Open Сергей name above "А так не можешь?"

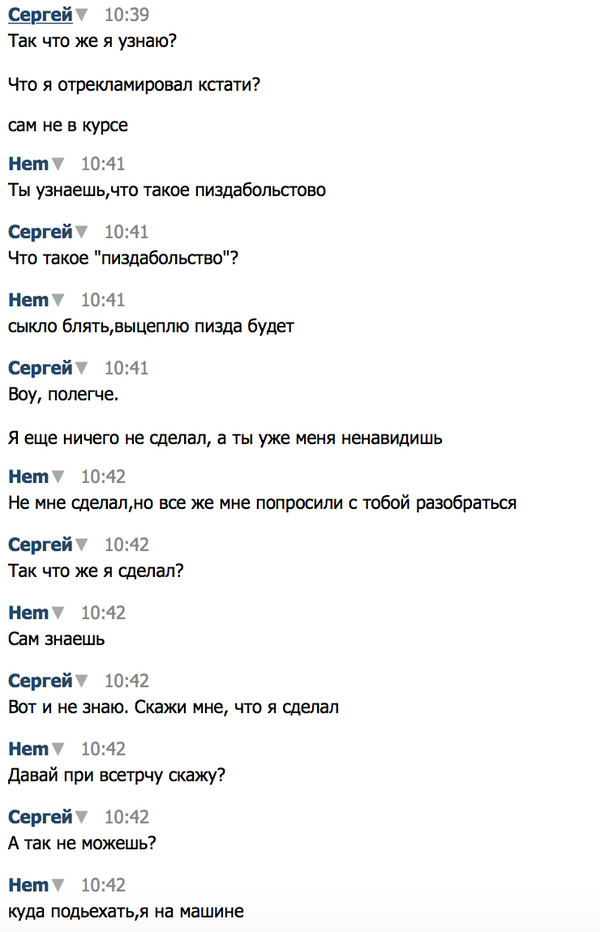pyautogui.click(x=40, y=817)
